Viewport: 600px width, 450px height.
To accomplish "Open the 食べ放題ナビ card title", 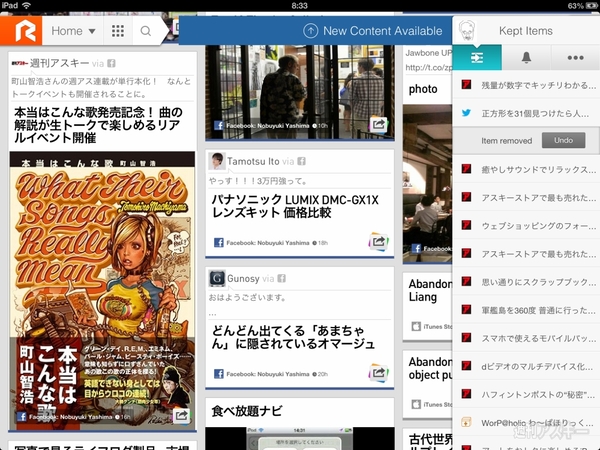I will click(247, 411).
